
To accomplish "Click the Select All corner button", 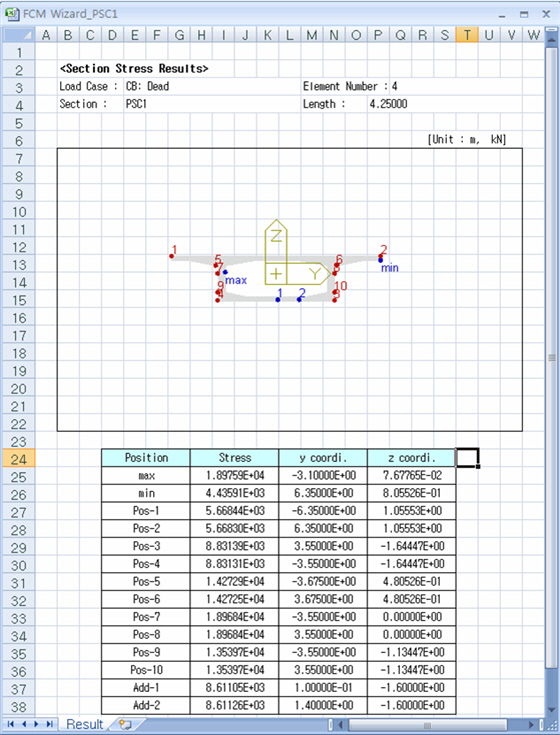I will (x=19, y=35).
